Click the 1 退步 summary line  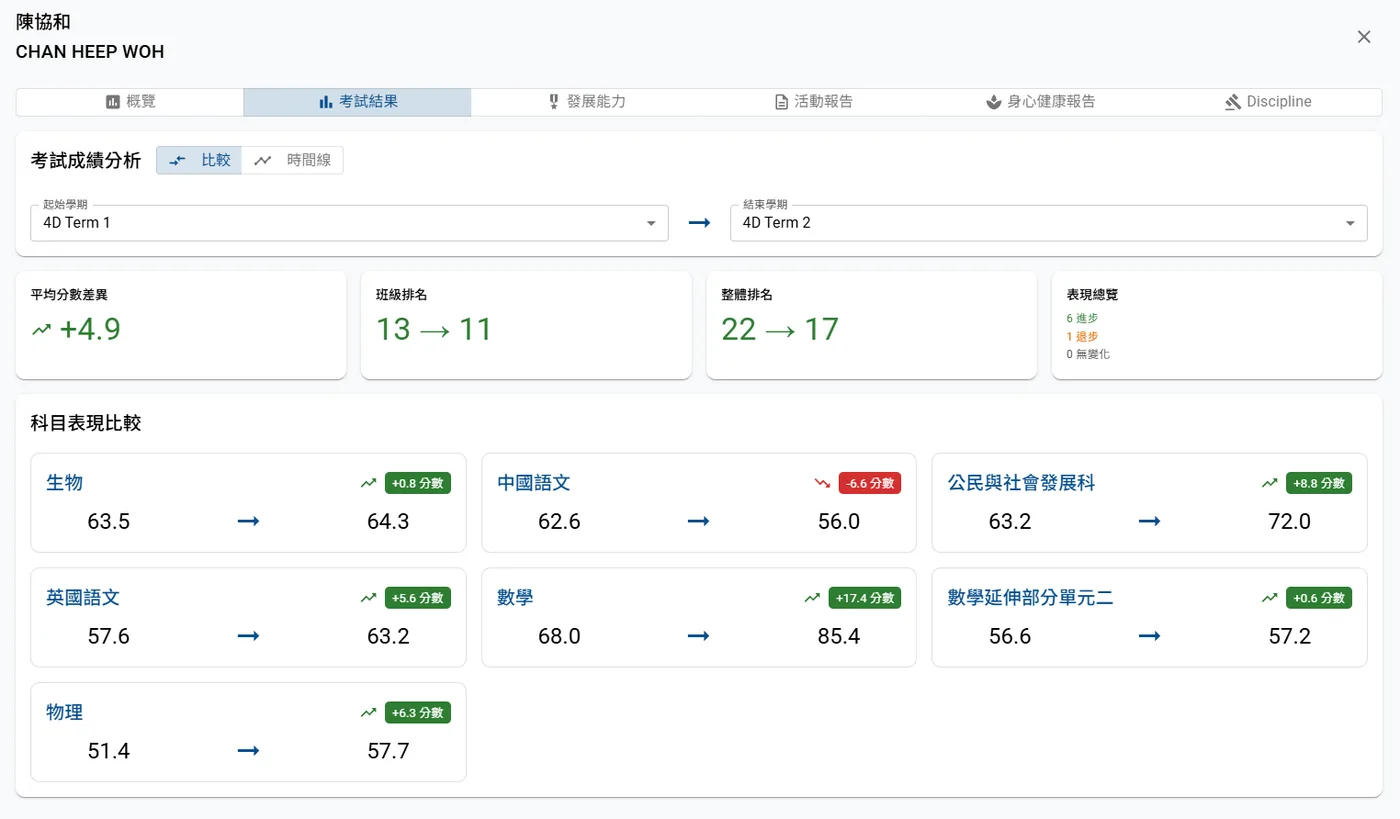[x=1082, y=337]
